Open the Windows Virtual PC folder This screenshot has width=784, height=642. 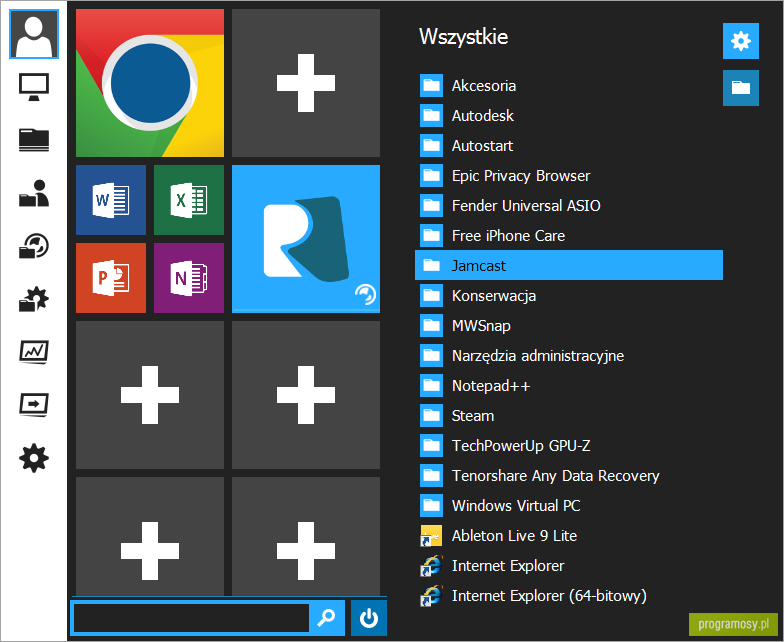tap(569, 506)
